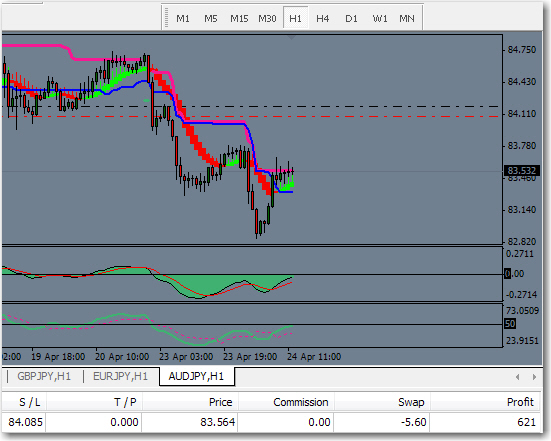Select the M15 timeframe button
This screenshot has width=551, height=441.
239,19
